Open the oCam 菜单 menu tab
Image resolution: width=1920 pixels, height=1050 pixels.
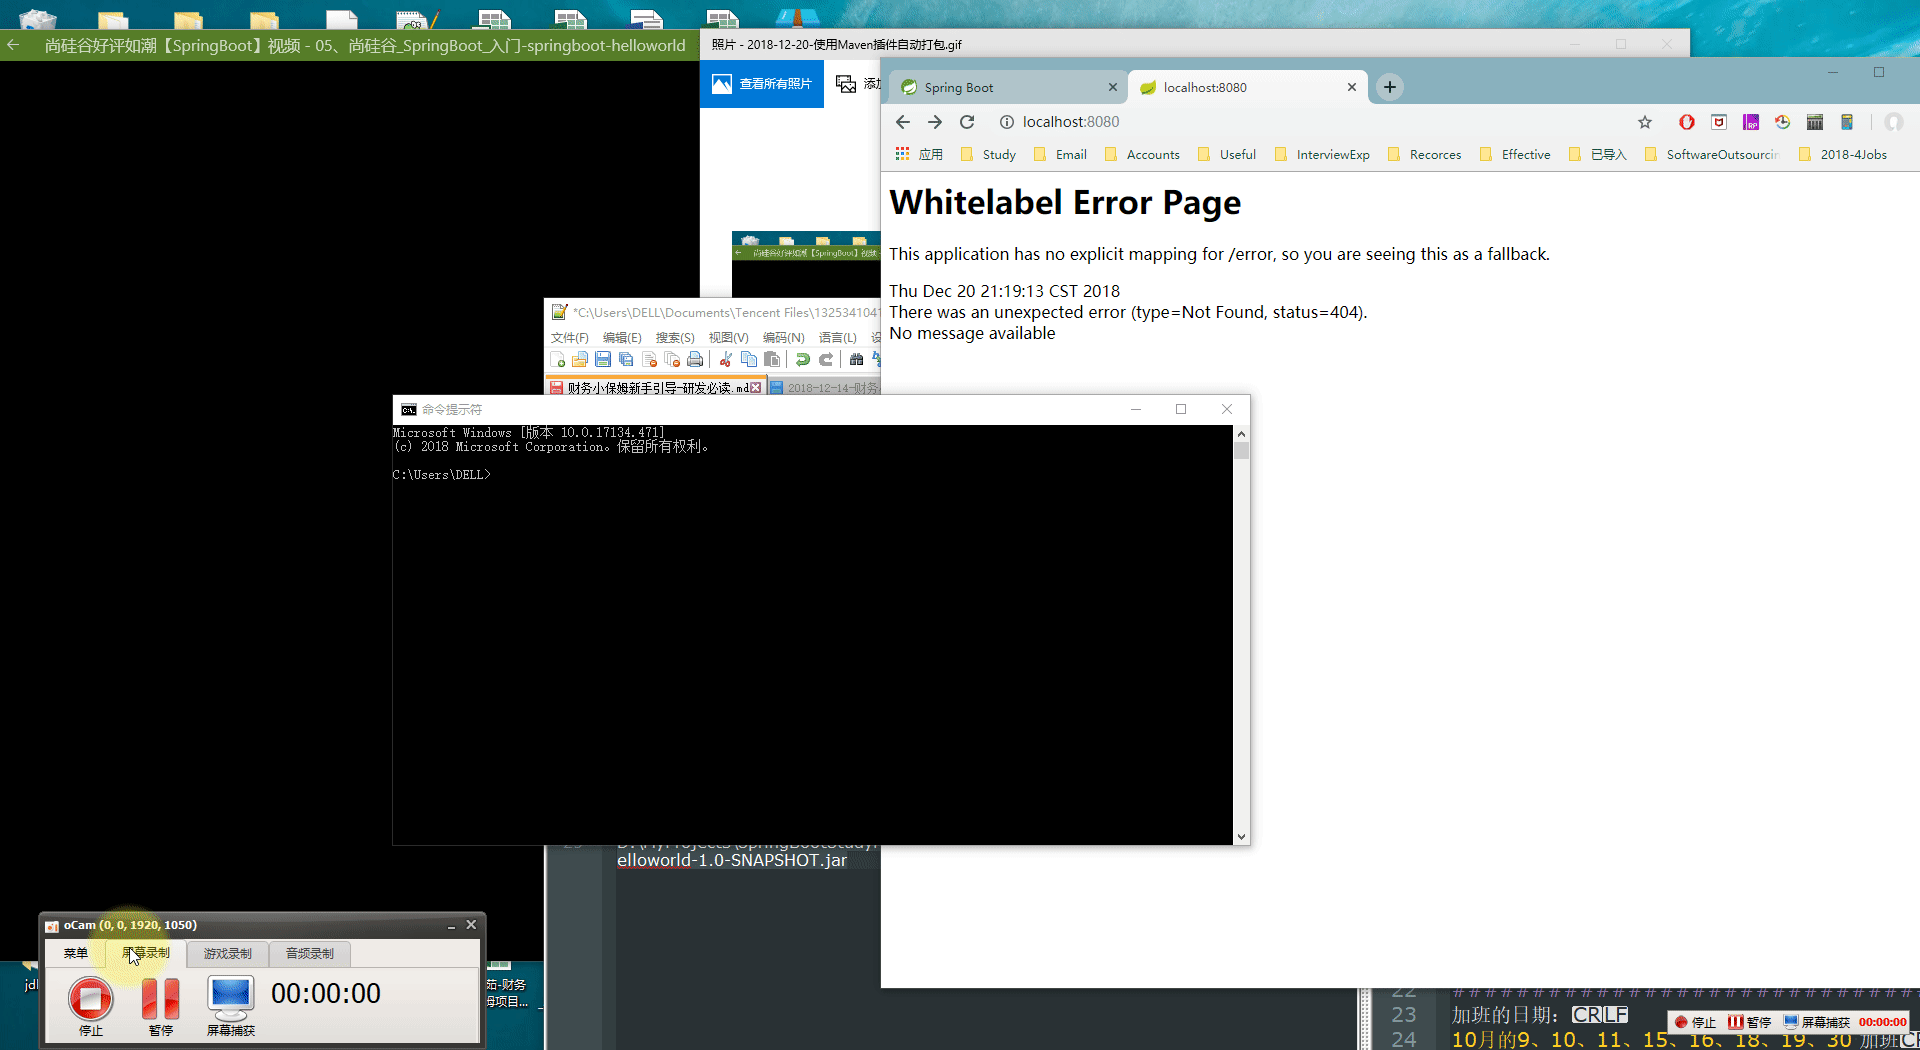tap(76, 953)
